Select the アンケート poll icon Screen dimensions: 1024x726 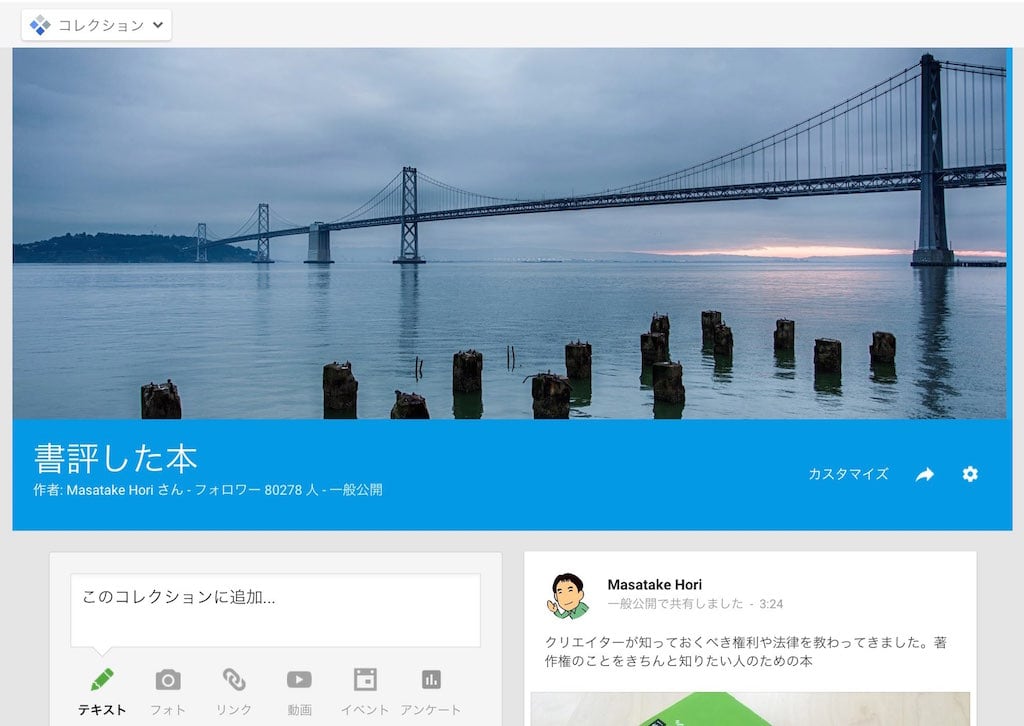[431, 680]
